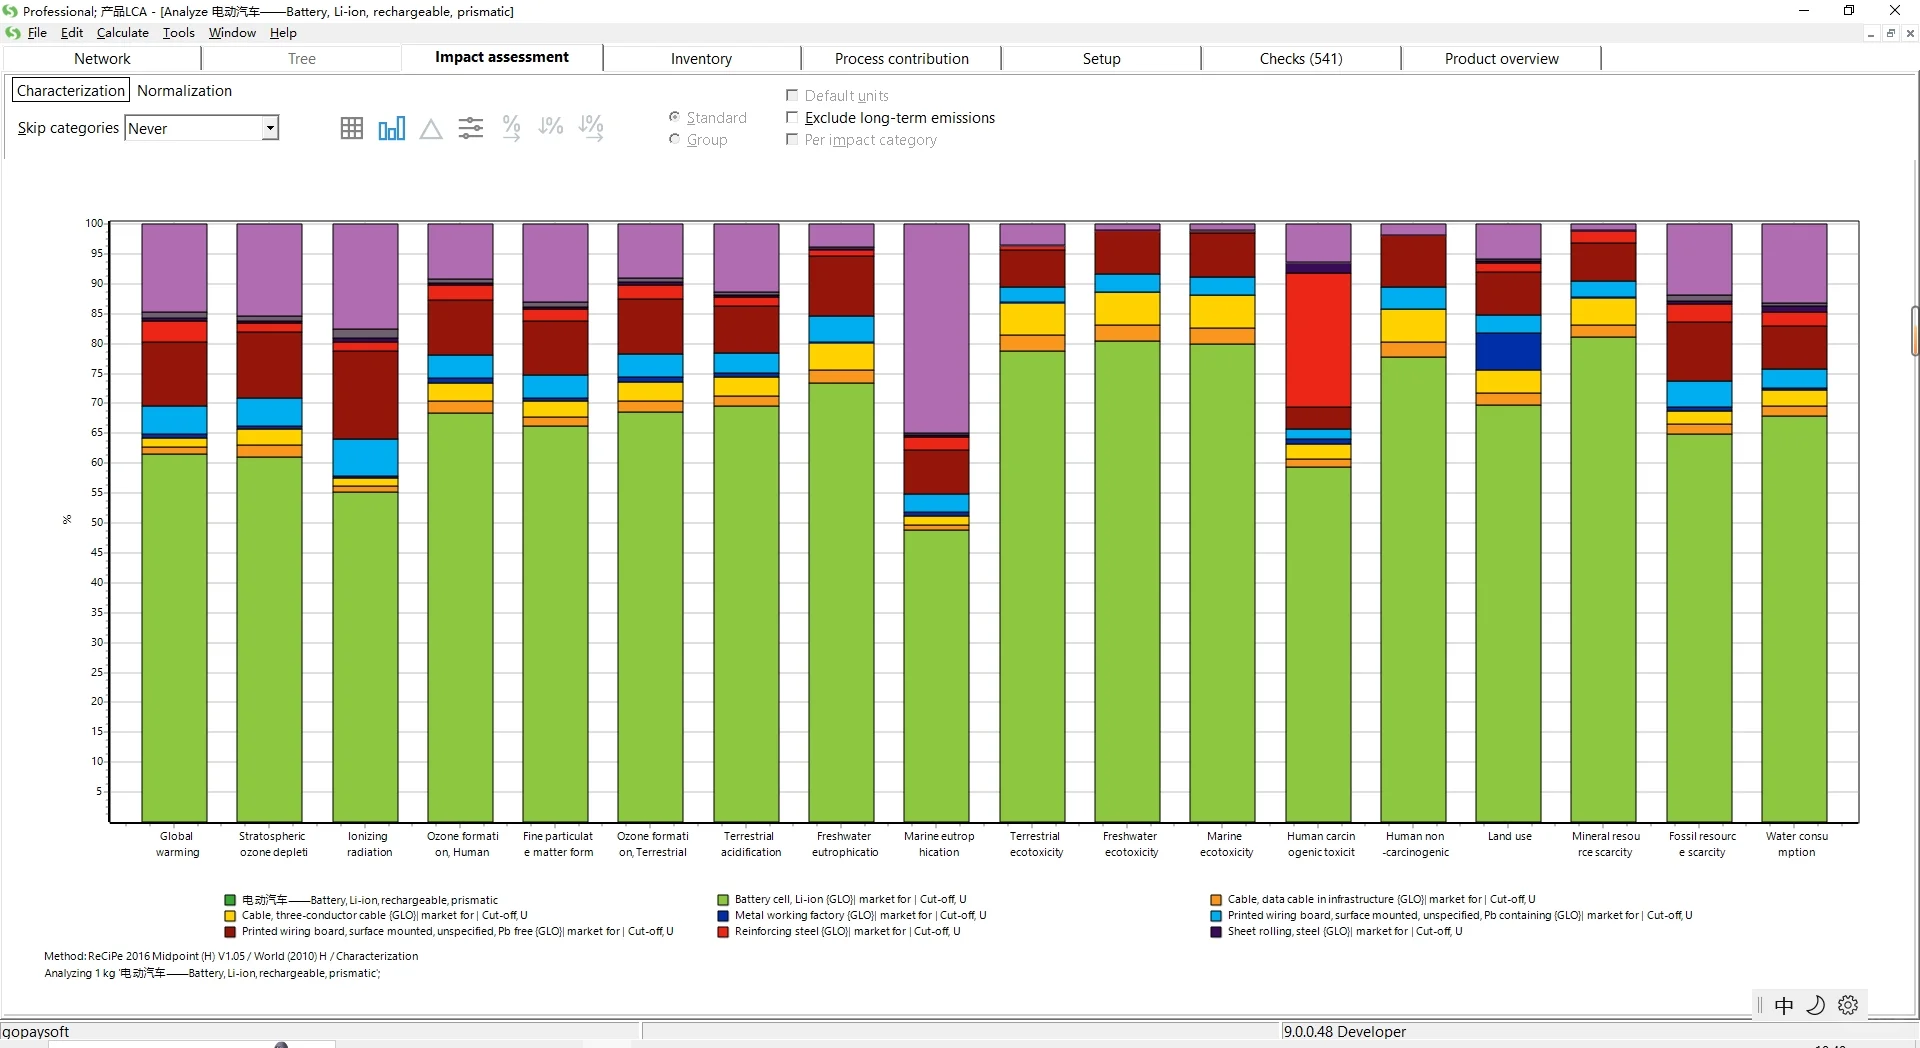Click the 'Mineral resource scarcity' axis label
This screenshot has height=1048, width=1920.
coord(1606,845)
